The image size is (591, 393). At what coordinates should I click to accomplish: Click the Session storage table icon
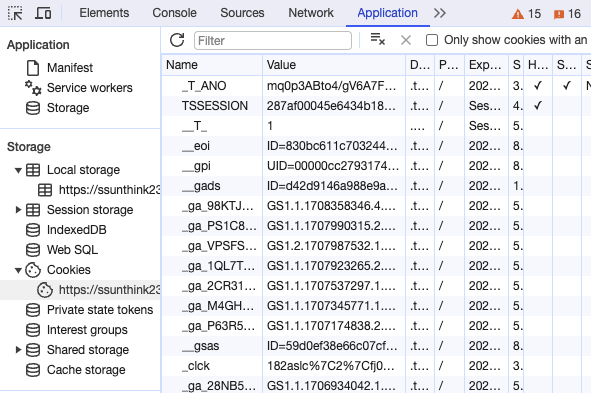[x=33, y=210]
